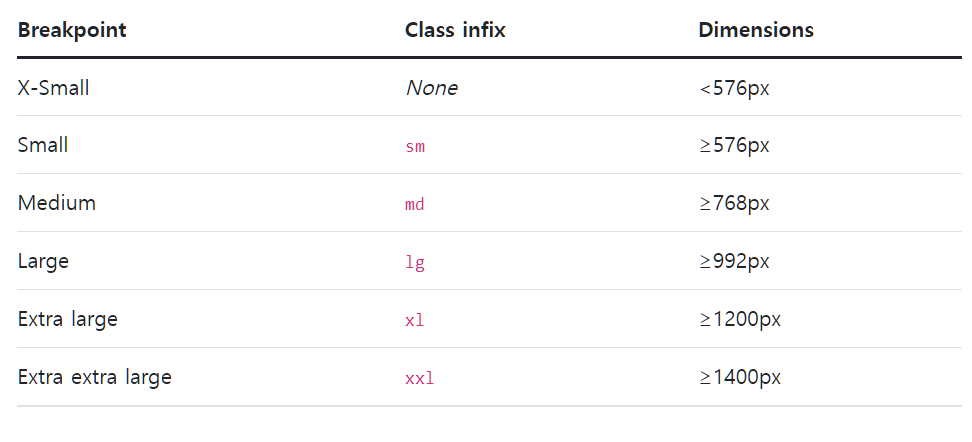Click the Large breakpoint label
Viewport: 972px width, 442px height.
pyautogui.click(x=43, y=261)
